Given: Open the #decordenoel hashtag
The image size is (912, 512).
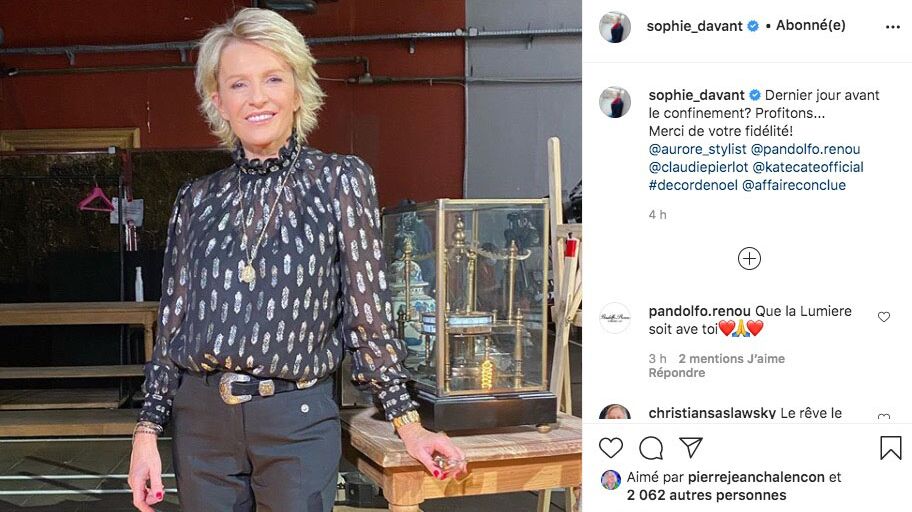Looking at the screenshot, I should 693,185.
